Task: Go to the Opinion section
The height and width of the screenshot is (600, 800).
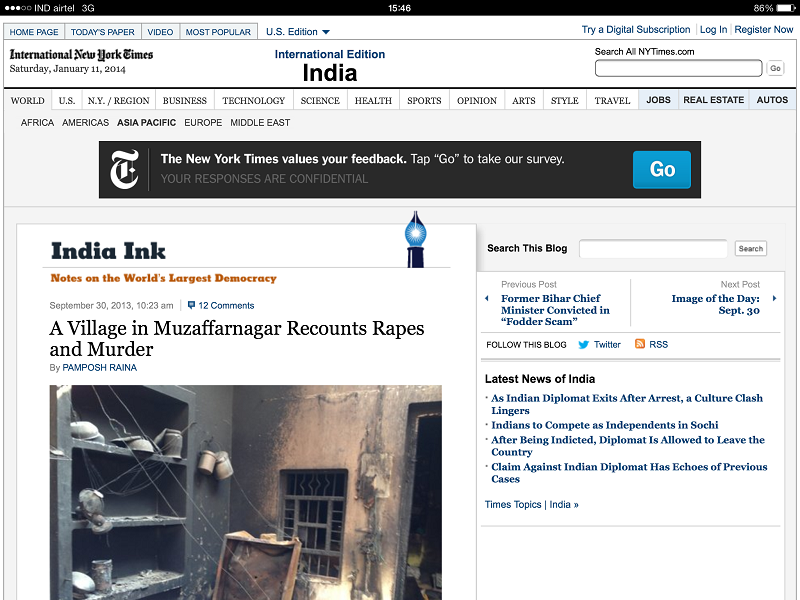Action: 477,101
